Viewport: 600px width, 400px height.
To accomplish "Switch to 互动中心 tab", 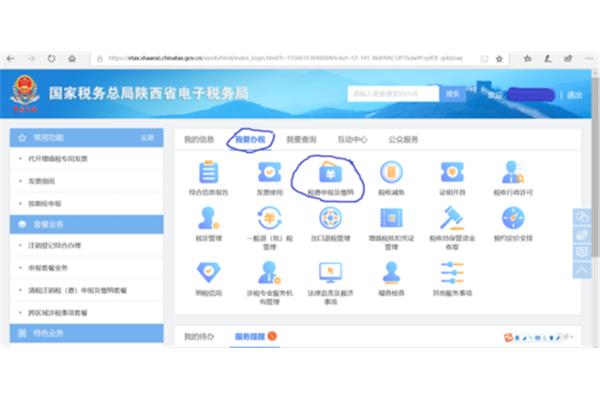I will pyautogui.click(x=352, y=139).
